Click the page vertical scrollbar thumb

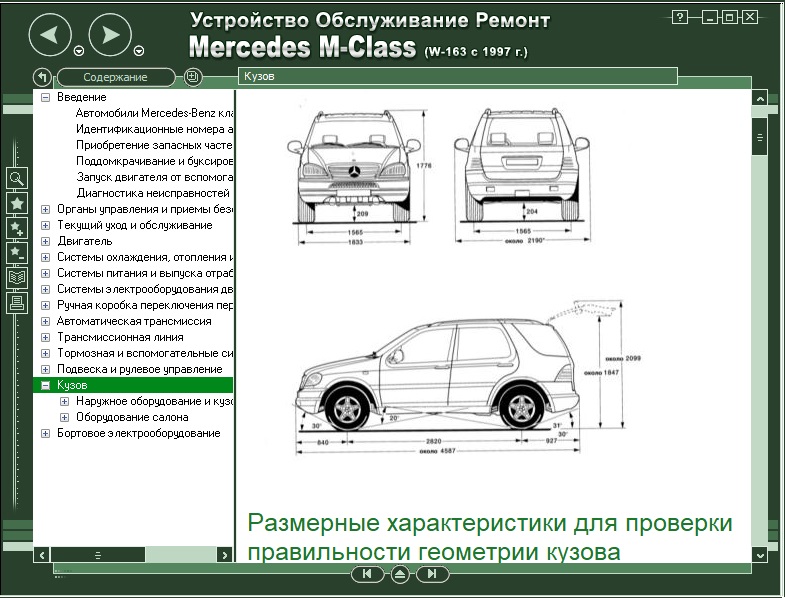(760, 137)
